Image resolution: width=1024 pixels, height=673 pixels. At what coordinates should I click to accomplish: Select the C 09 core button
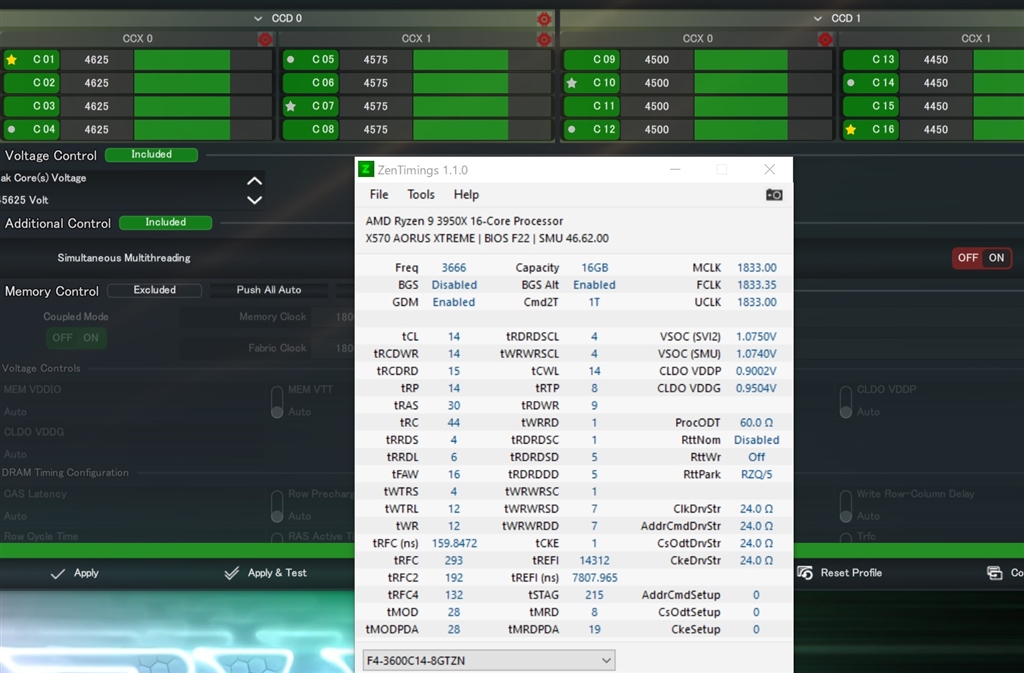coord(592,59)
